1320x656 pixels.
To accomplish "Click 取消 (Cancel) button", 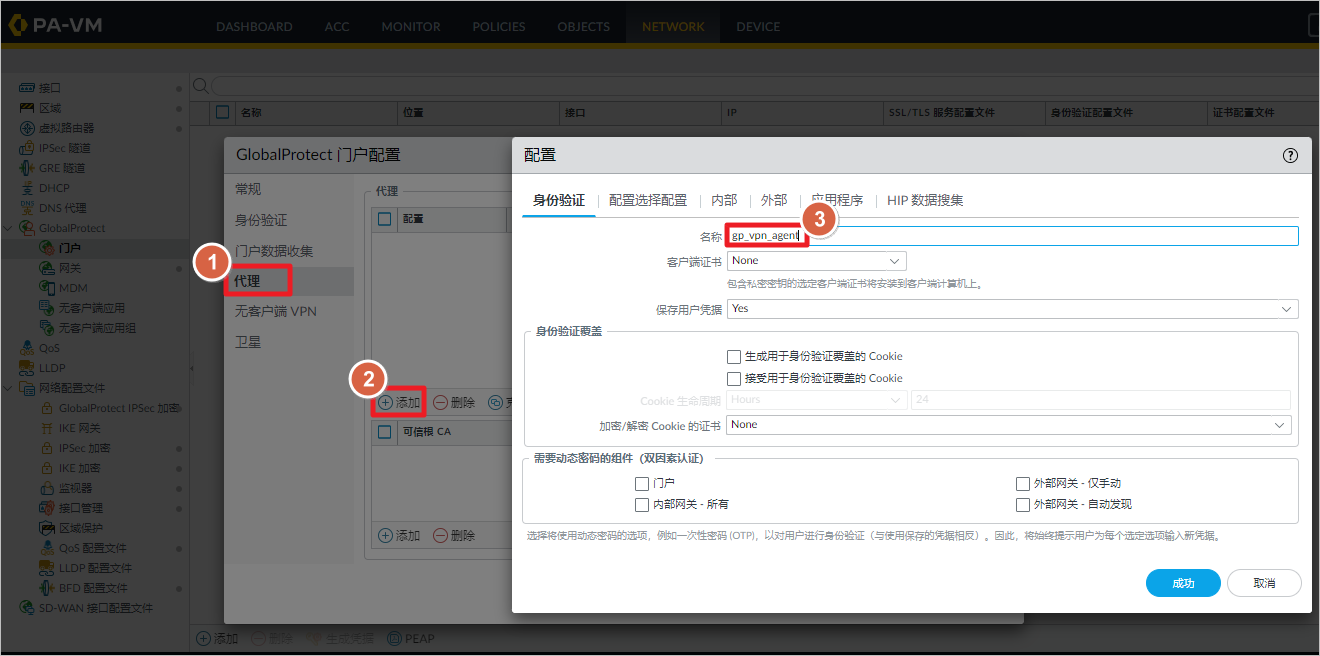I will pyautogui.click(x=1264, y=583).
